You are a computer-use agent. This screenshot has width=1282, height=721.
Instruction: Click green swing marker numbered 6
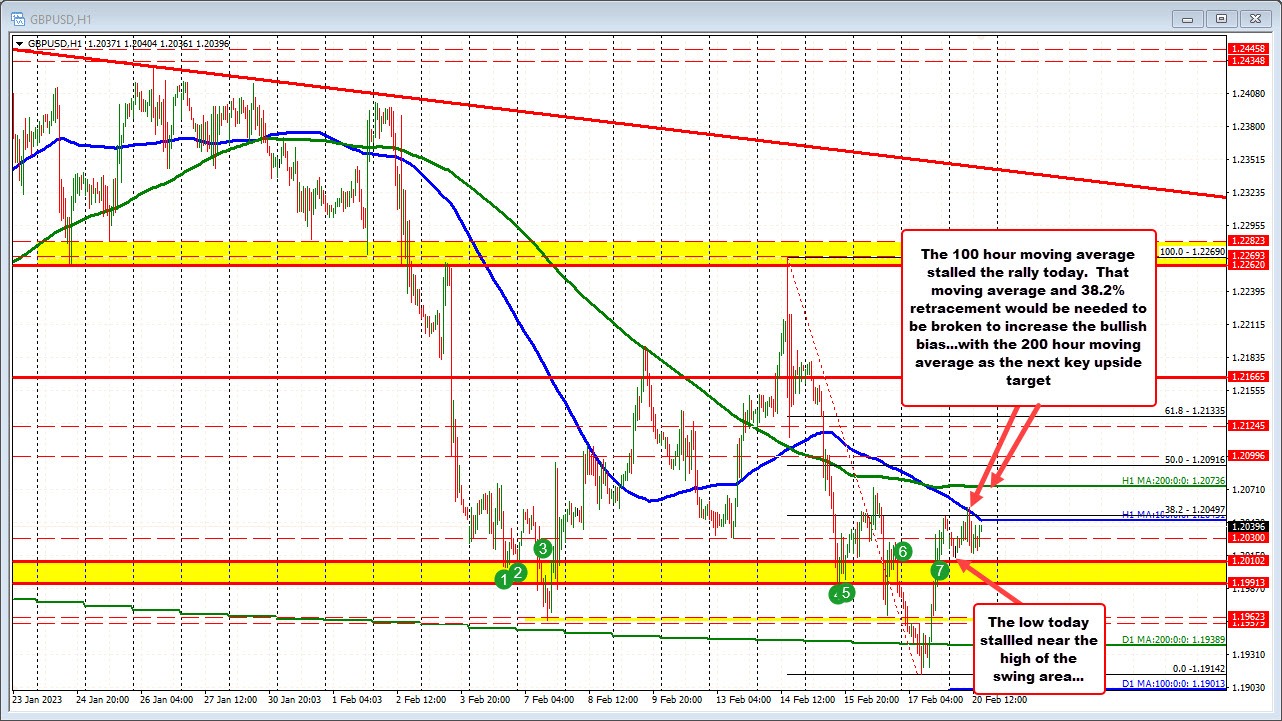click(902, 550)
